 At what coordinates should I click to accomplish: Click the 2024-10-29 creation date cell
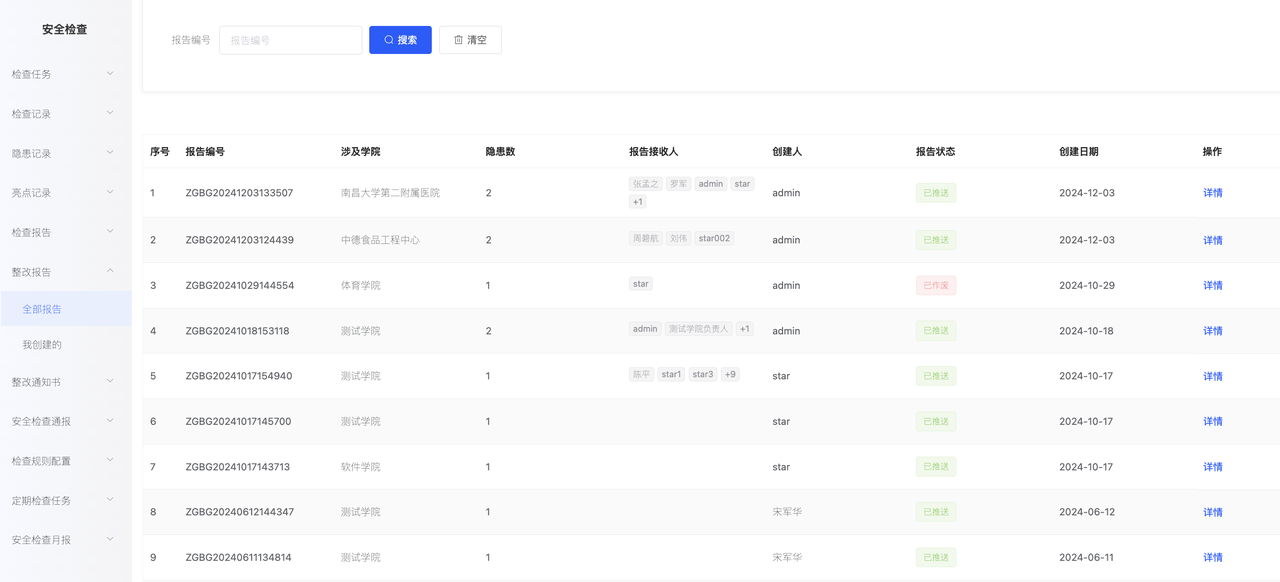coord(1087,285)
